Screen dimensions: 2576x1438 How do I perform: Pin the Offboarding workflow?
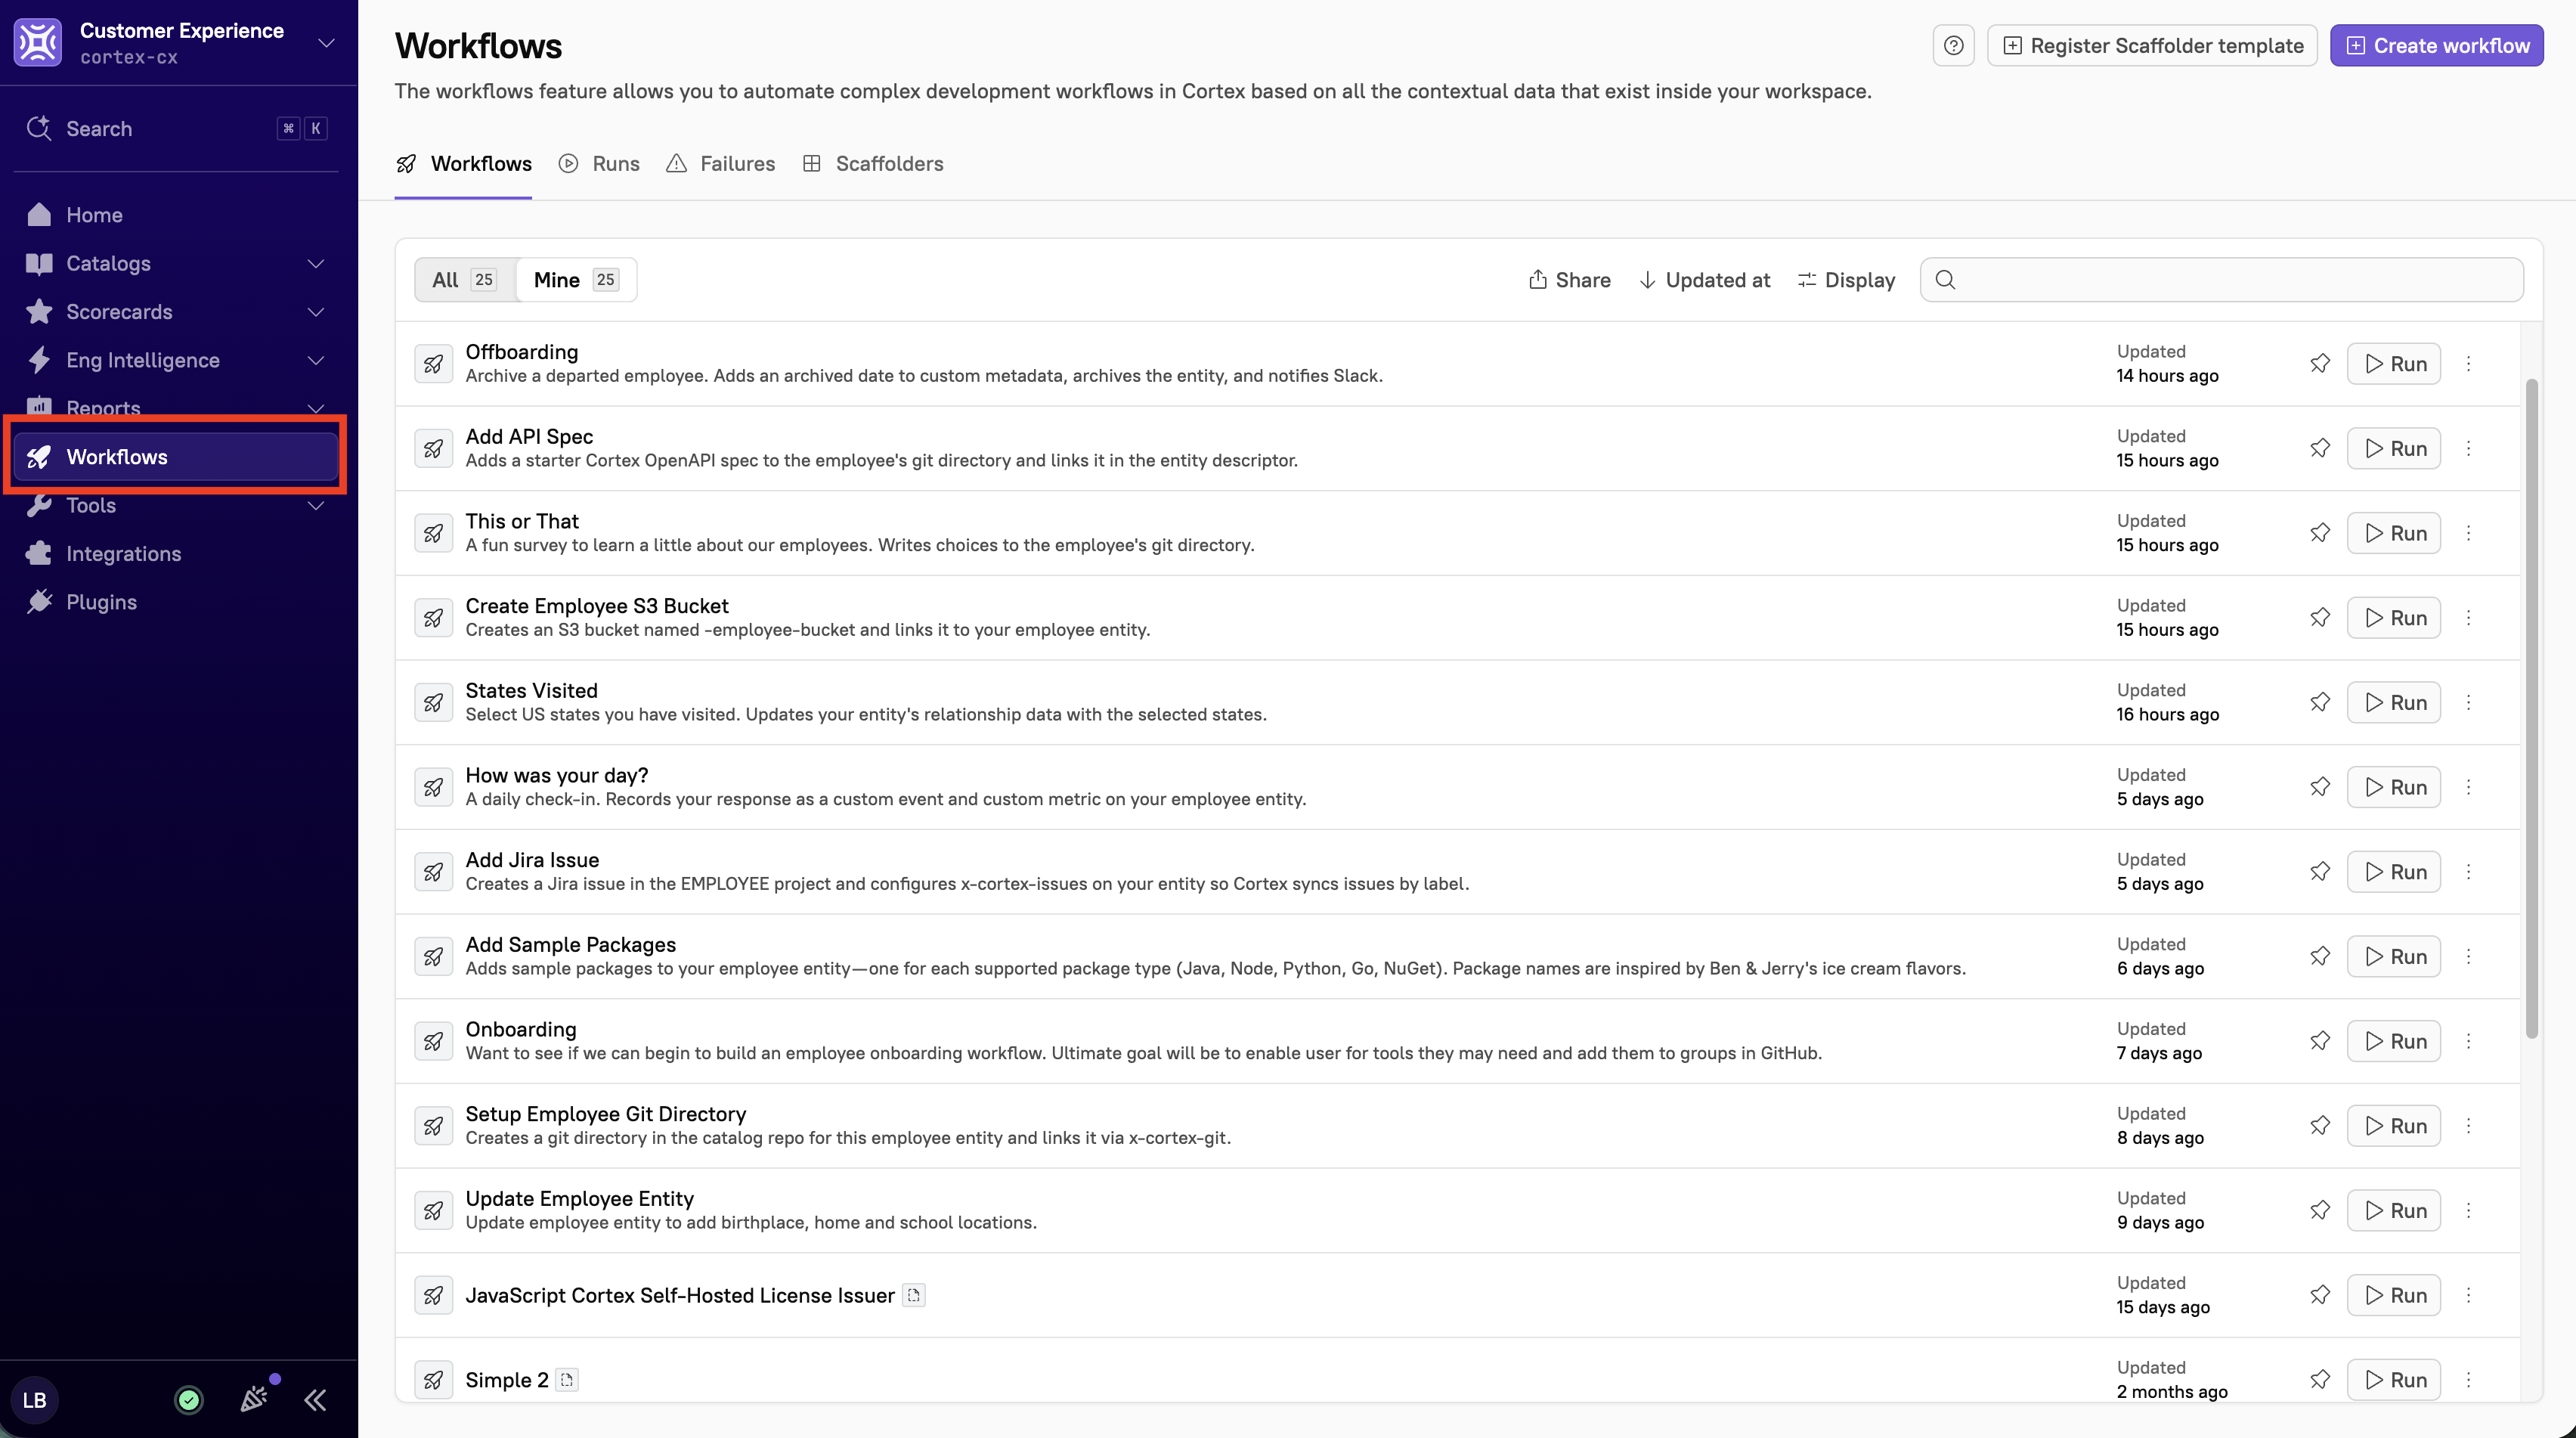coord(2320,364)
